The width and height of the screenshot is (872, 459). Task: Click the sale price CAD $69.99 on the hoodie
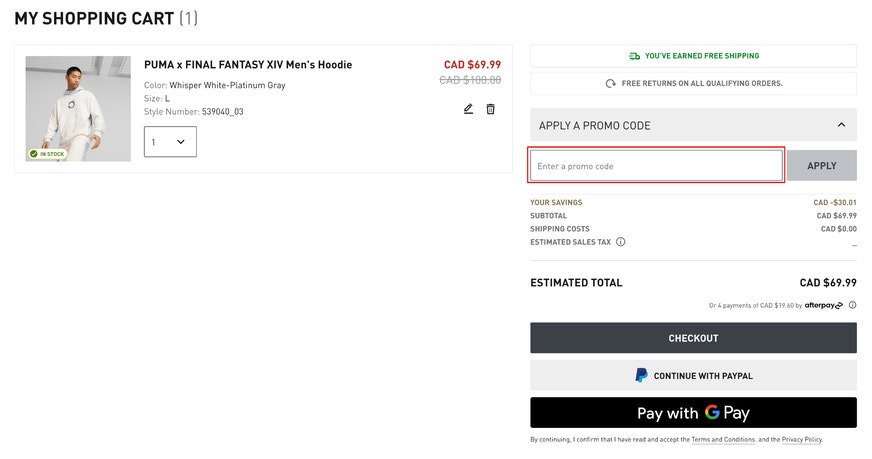pyautogui.click(x=472, y=65)
